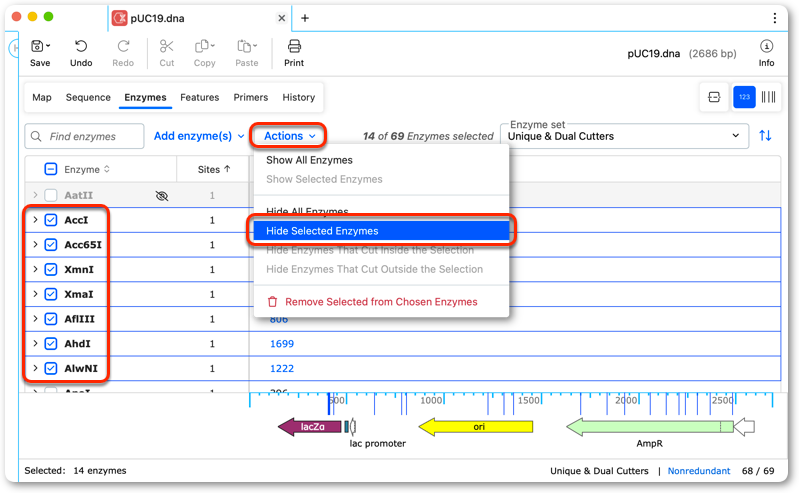
Task: Click the Redo arrow icon
Action: point(123,46)
